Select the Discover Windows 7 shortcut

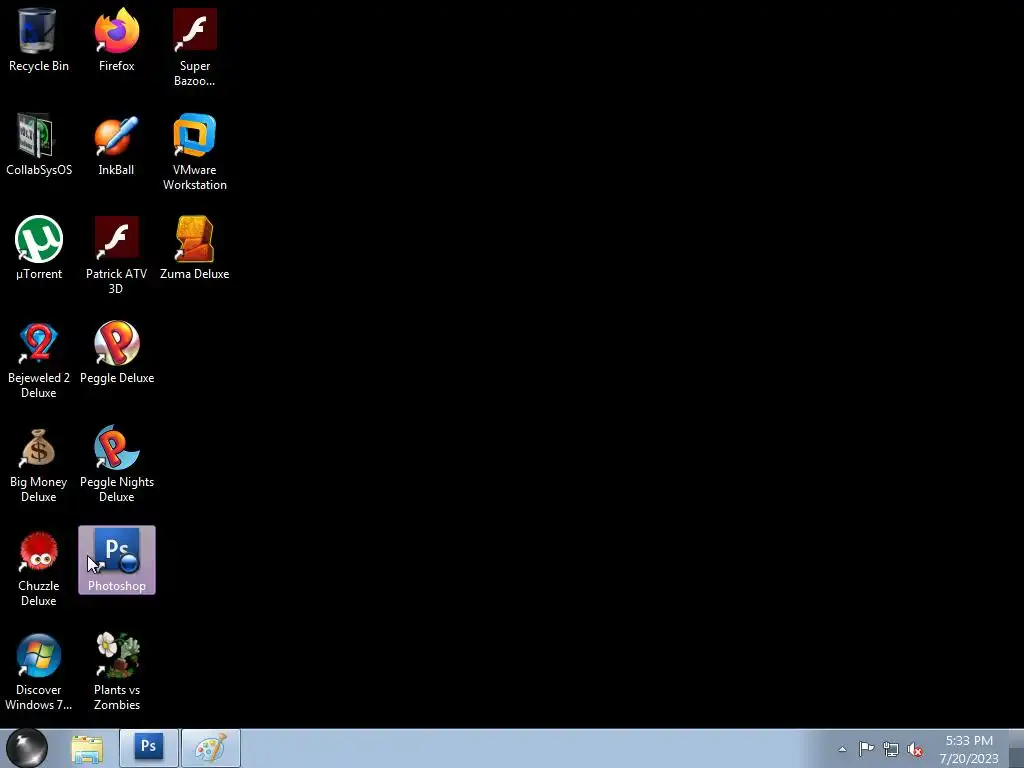tap(39, 671)
